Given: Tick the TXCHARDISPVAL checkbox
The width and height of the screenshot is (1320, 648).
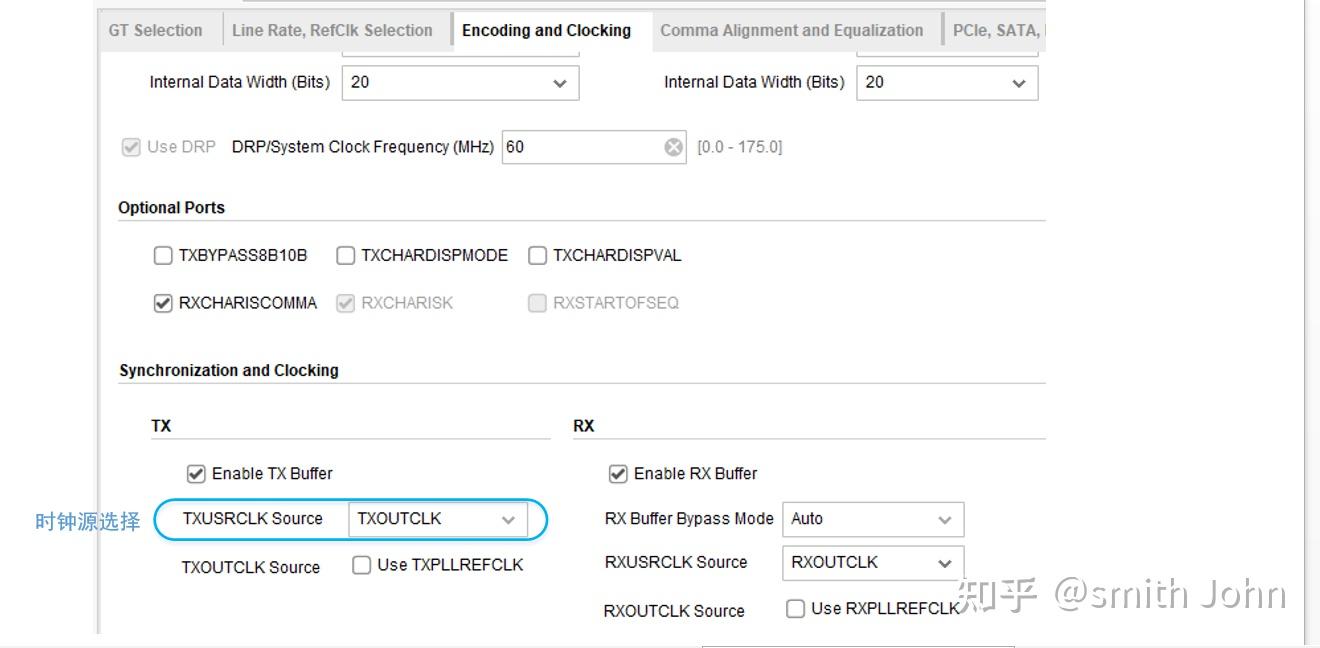Looking at the screenshot, I should [537, 256].
